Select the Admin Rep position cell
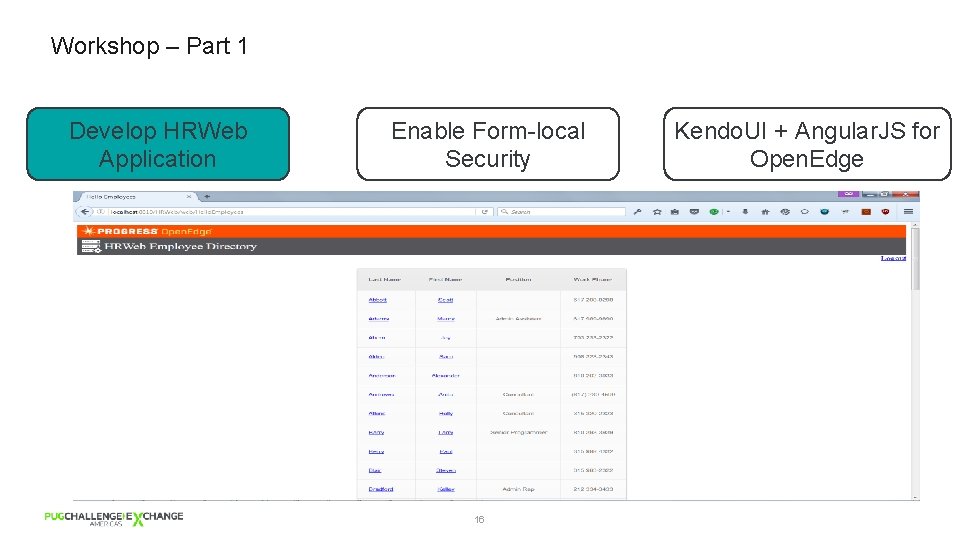 pyautogui.click(x=518, y=489)
